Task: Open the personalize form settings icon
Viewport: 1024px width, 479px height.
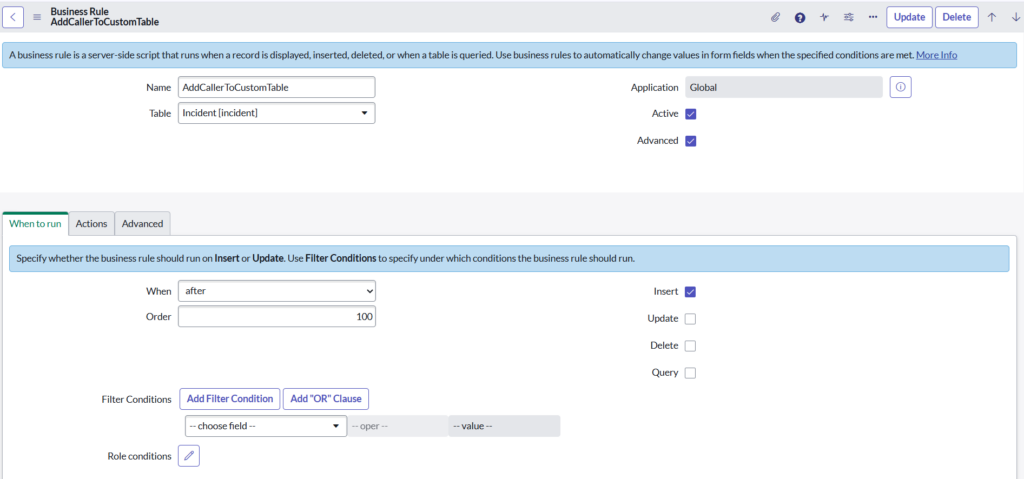Action: tap(849, 17)
